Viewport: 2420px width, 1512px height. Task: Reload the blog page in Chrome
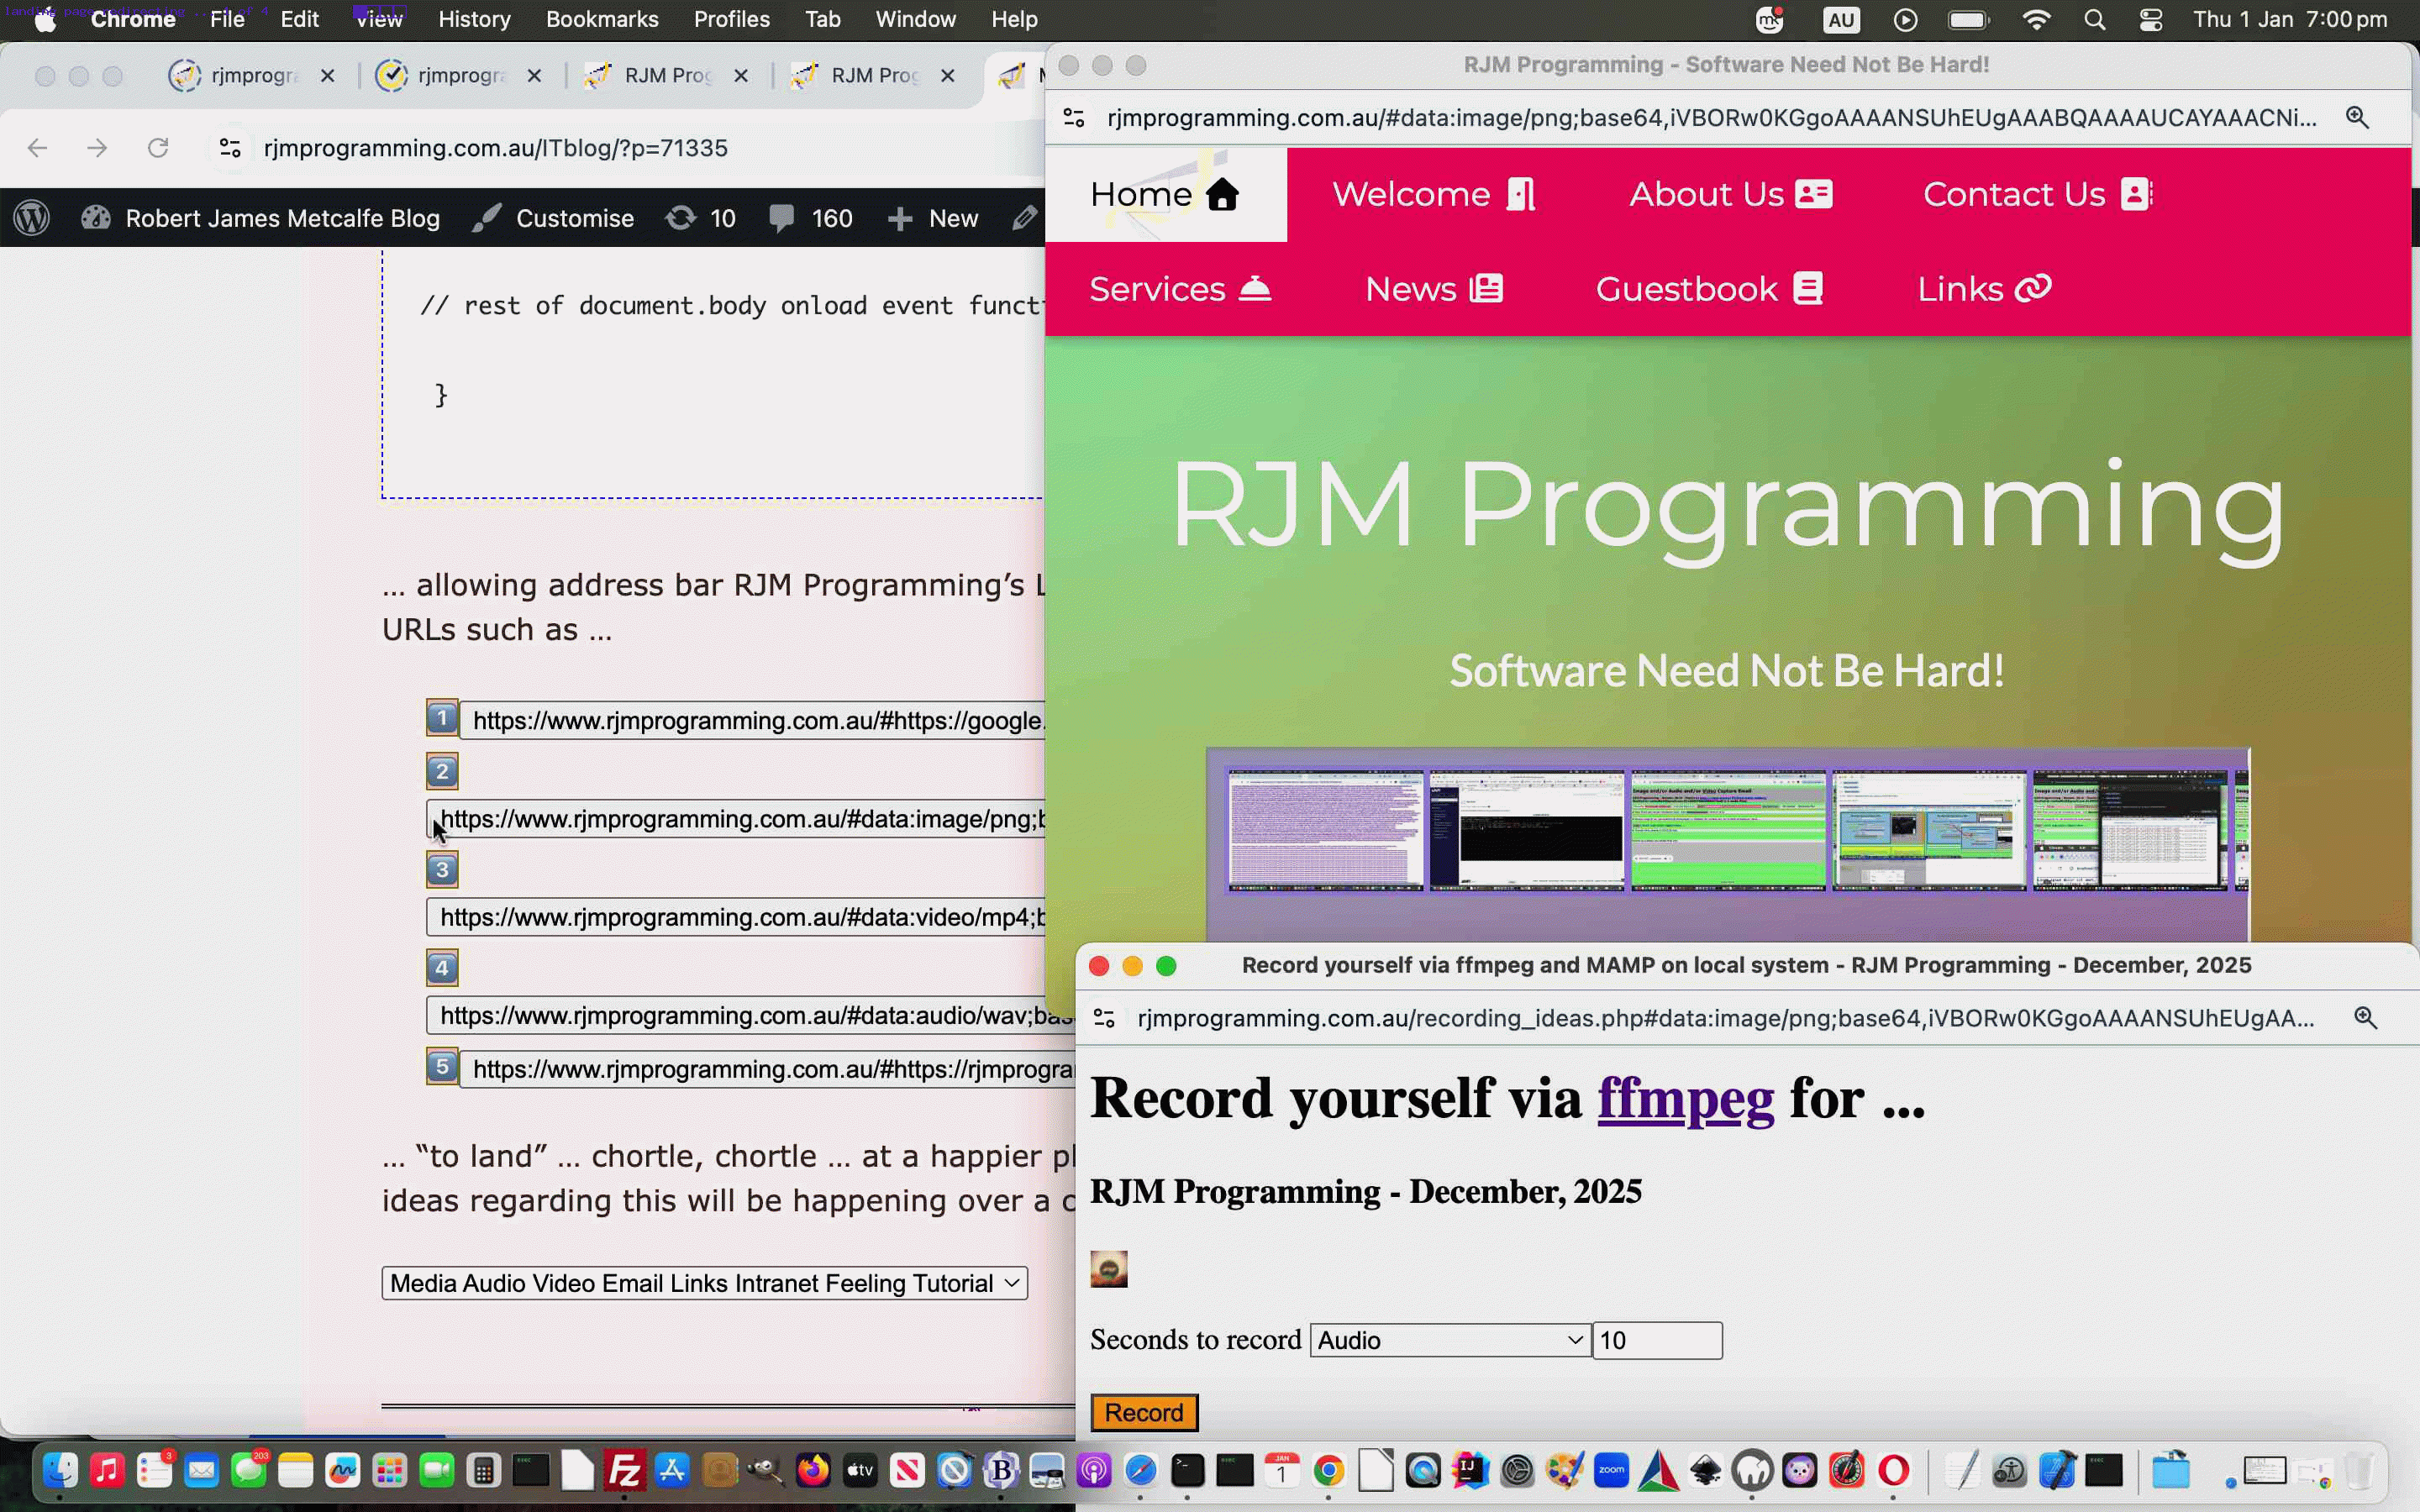[158, 147]
